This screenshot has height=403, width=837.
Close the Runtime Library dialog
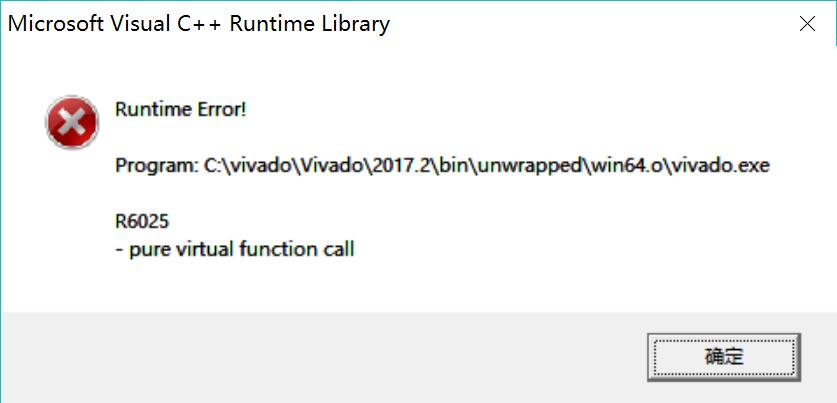pos(807,24)
